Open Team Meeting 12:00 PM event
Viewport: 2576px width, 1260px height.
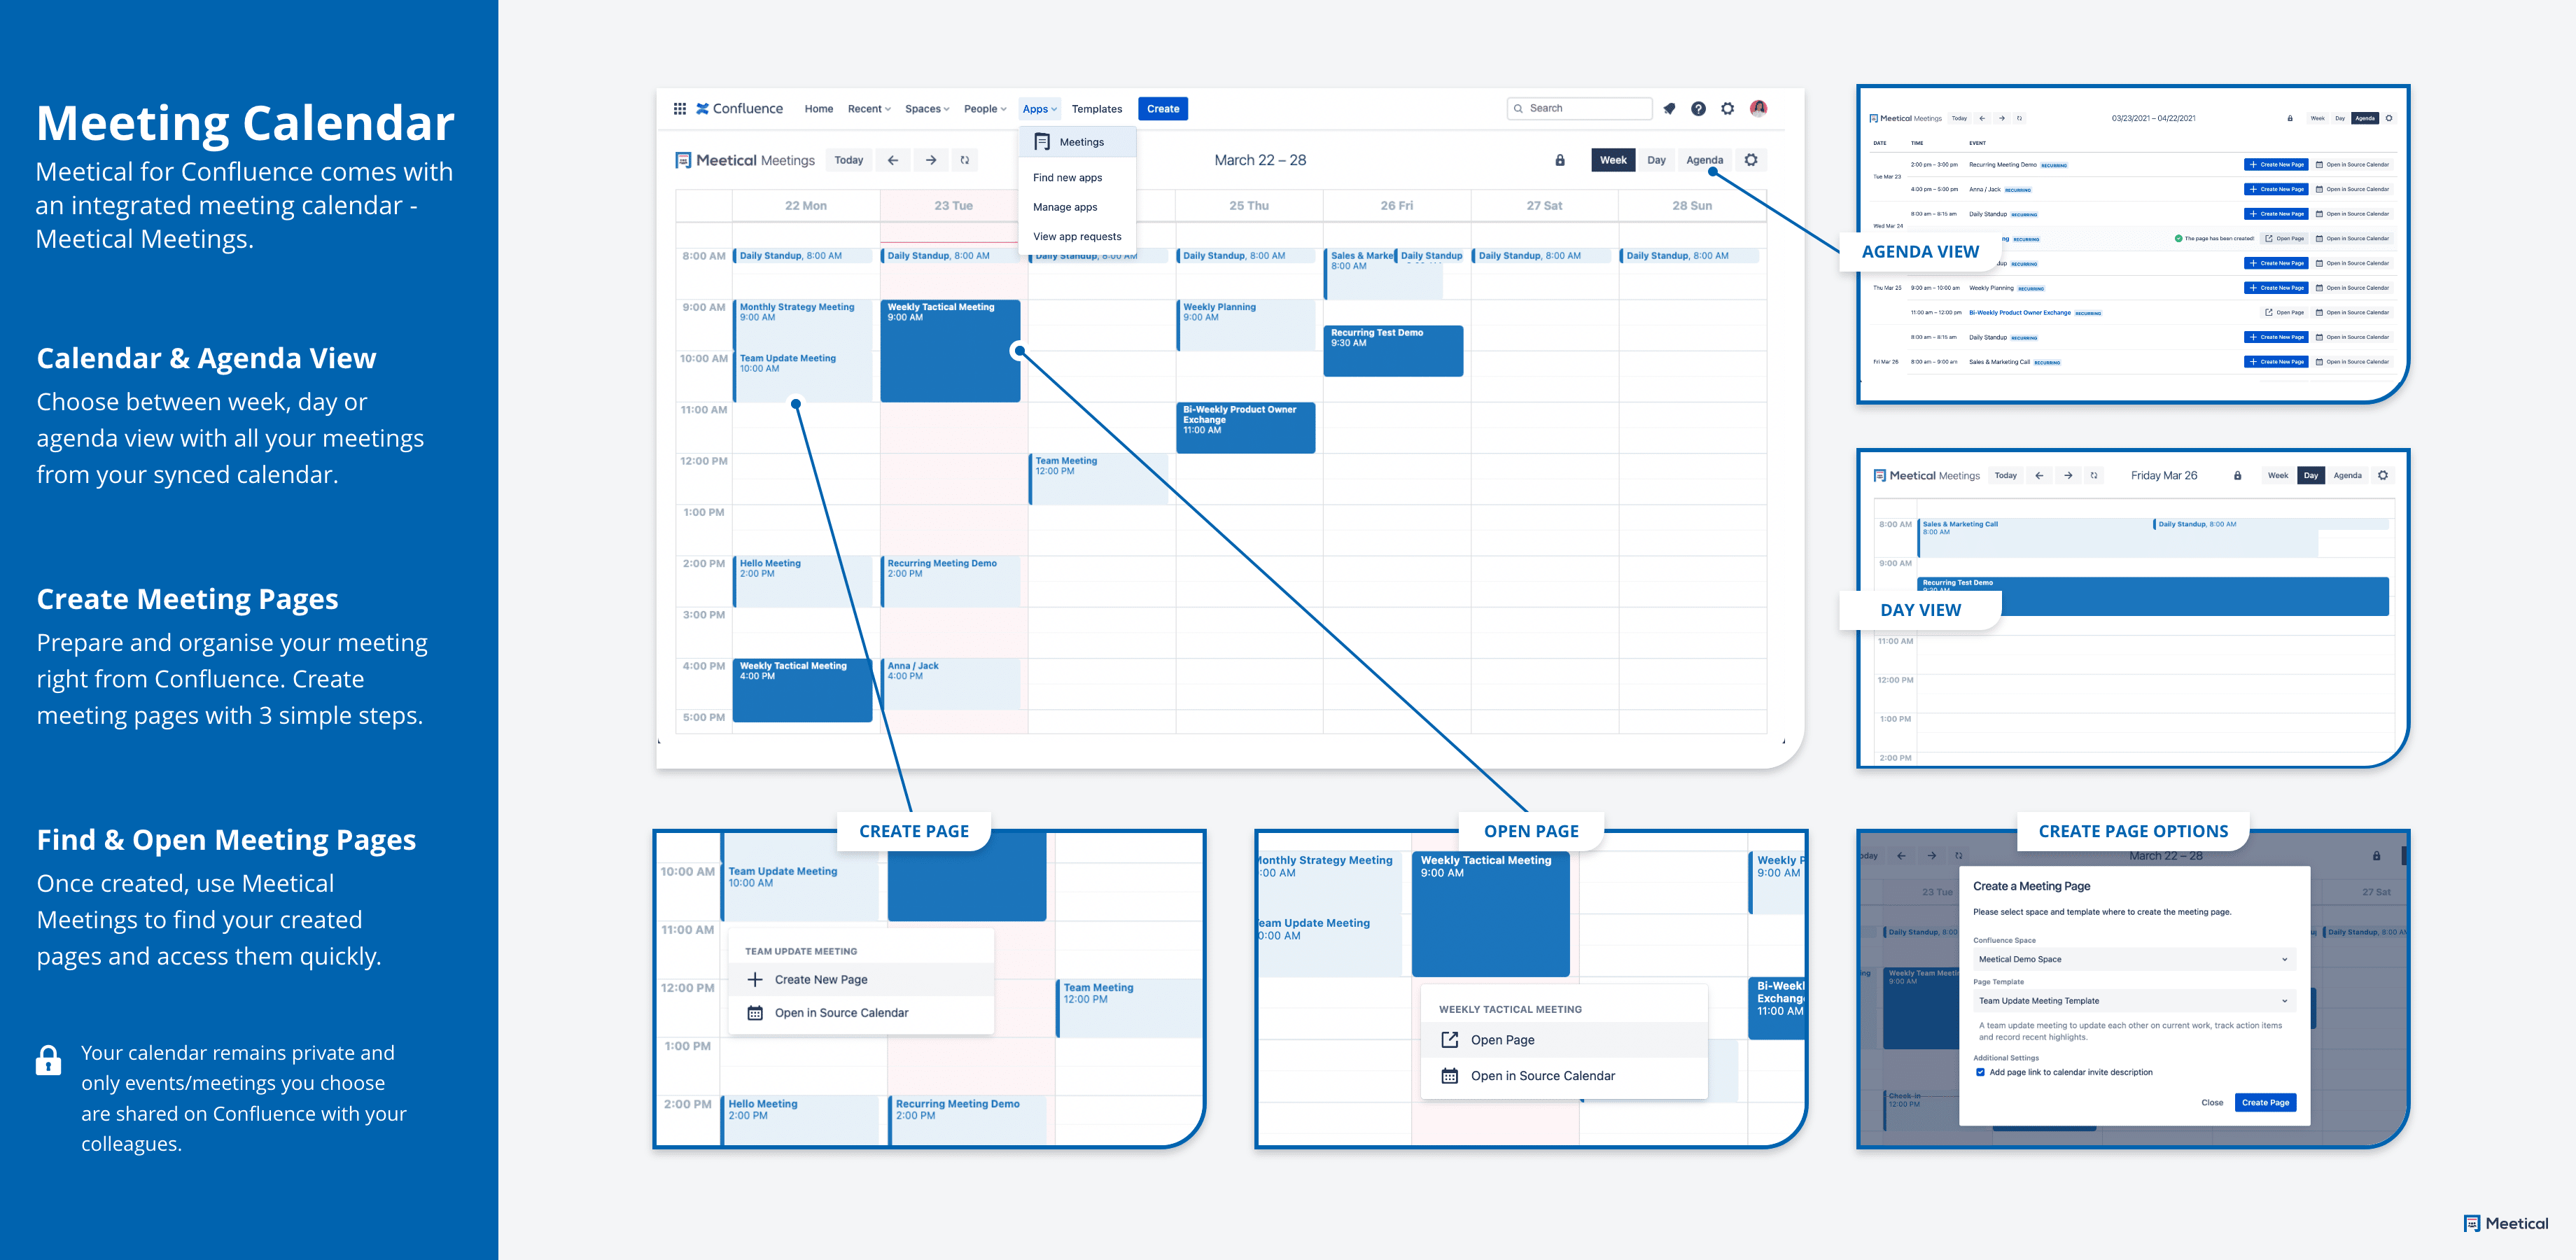(x=1098, y=479)
